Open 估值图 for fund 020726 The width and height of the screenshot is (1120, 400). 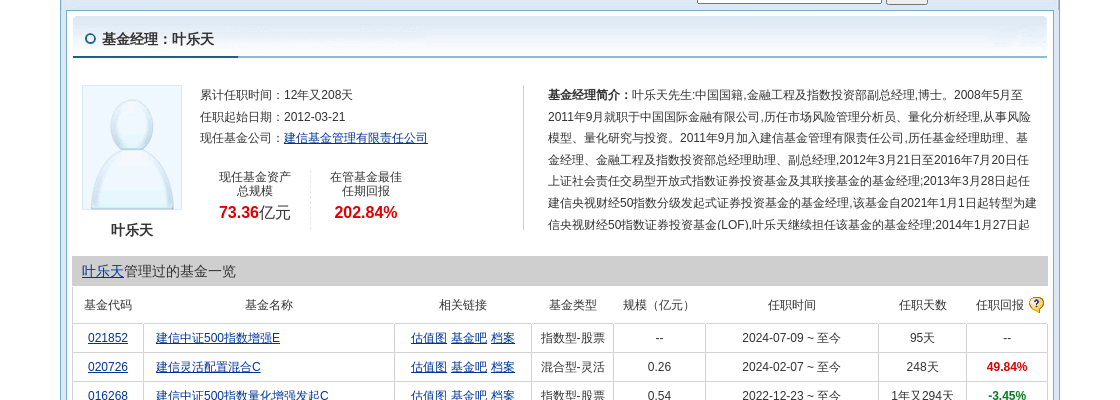tap(429, 367)
